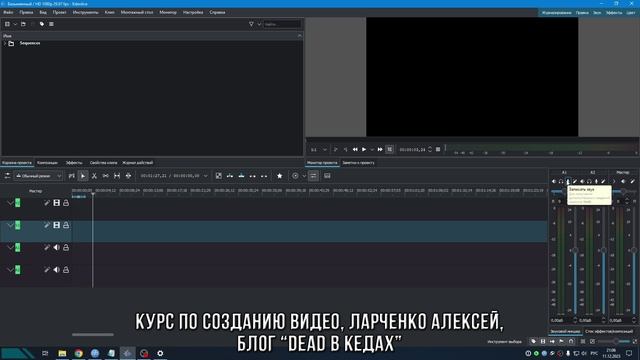Open the 'Инструменты' menu
Image resolution: width=640 pixels, height=360 pixels.
click(85, 12)
